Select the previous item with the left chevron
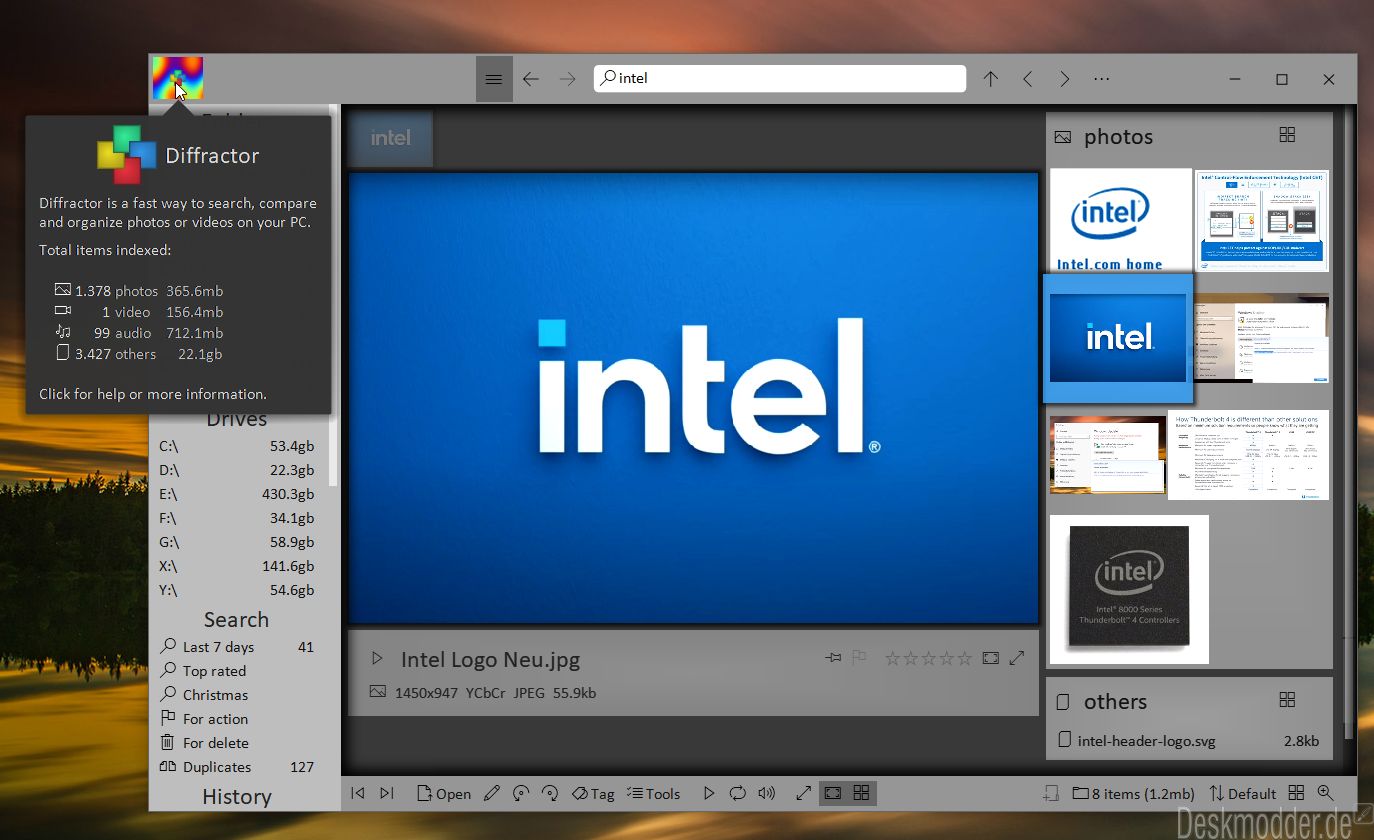Screen dimensions: 1374x840 (x=1027, y=79)
